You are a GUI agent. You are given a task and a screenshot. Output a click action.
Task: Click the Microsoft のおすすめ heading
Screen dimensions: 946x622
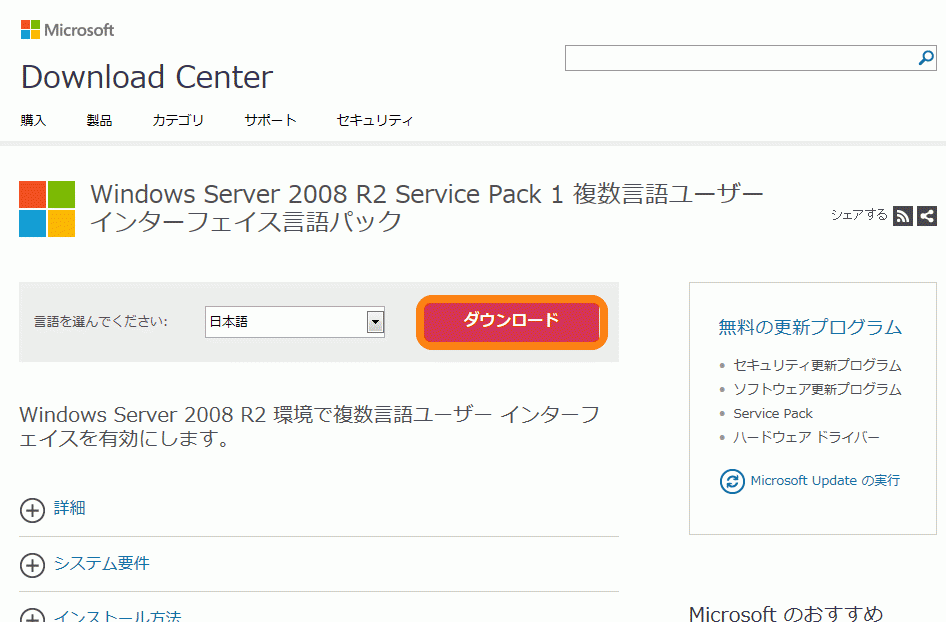(786, 614)
